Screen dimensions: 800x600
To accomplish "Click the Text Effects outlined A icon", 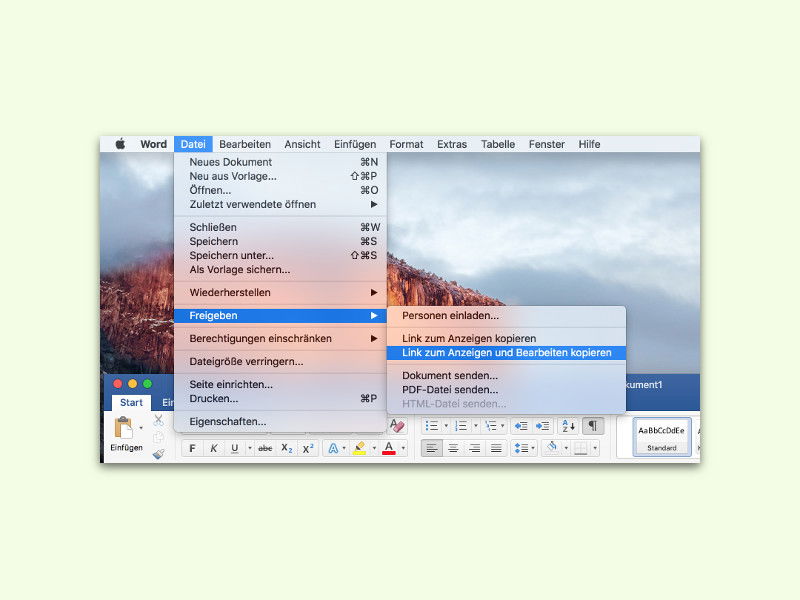I will click(333, 448).
